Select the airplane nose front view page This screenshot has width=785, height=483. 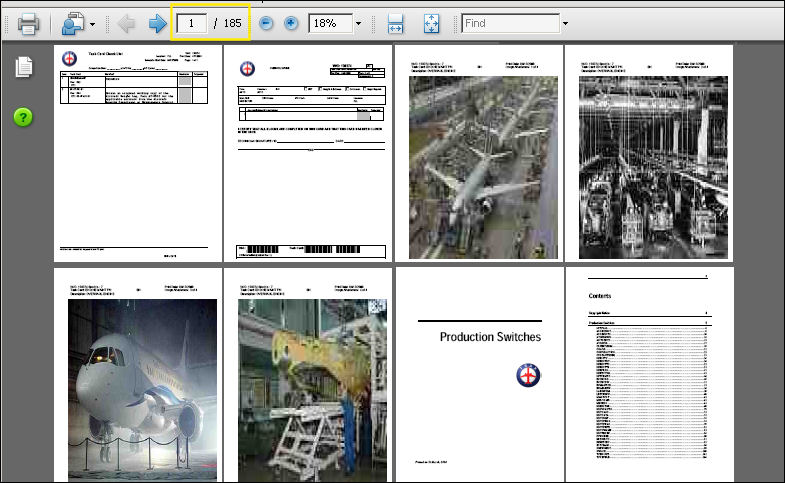(x=138, y=375)
